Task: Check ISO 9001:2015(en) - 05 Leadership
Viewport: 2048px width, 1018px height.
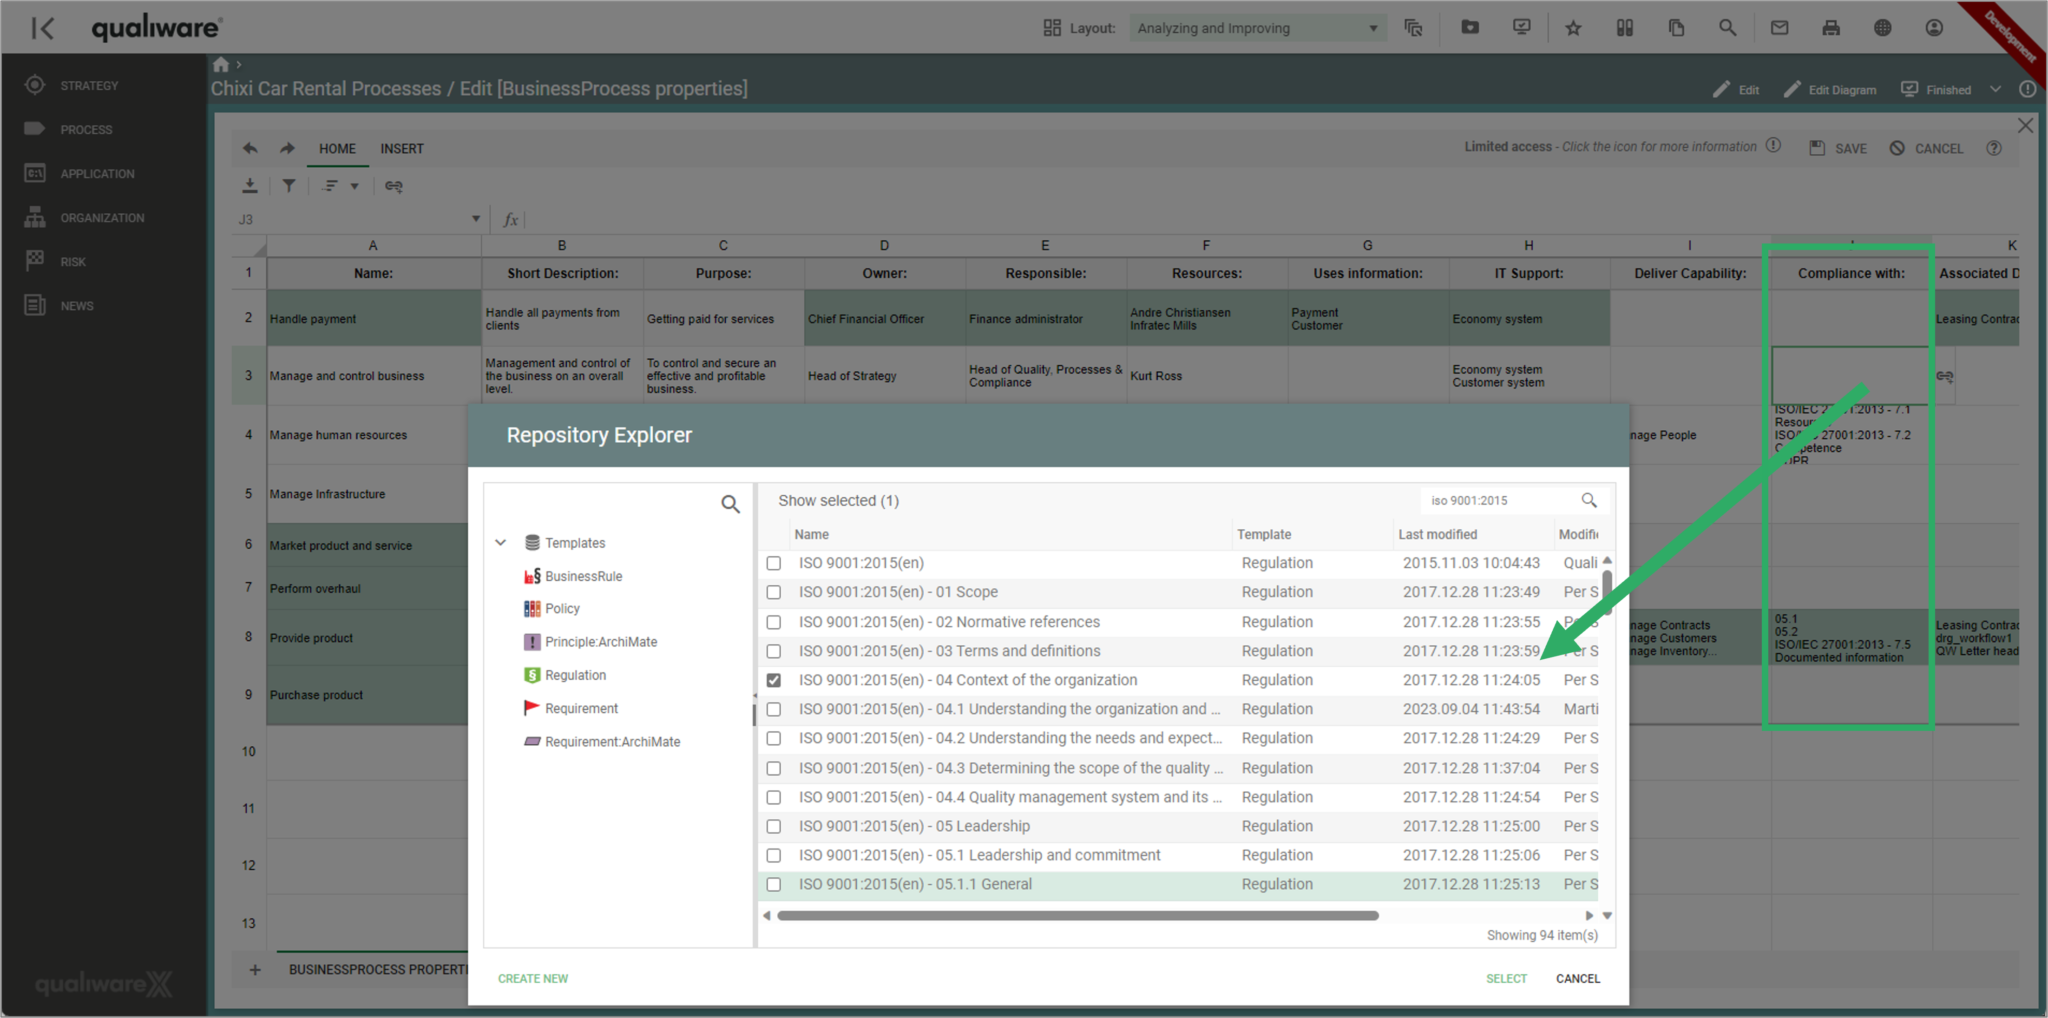Action: pos(773,826)
